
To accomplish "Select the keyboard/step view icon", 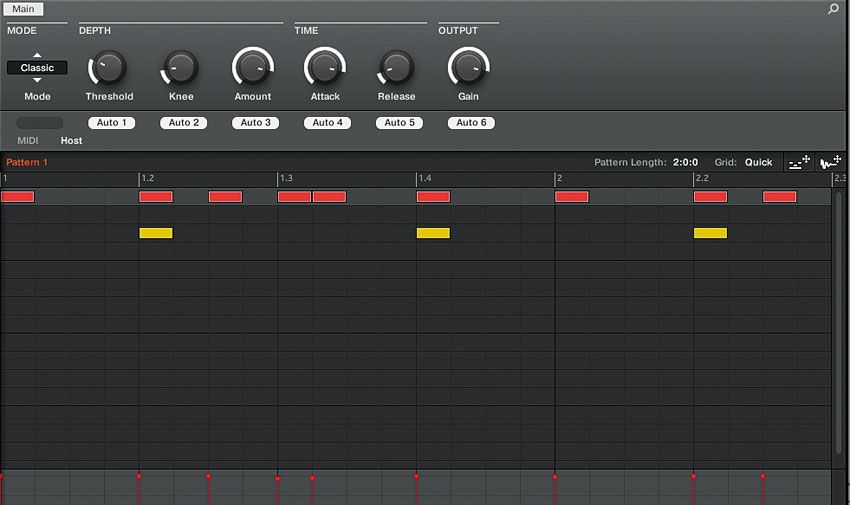I will [x=799, y=162].
